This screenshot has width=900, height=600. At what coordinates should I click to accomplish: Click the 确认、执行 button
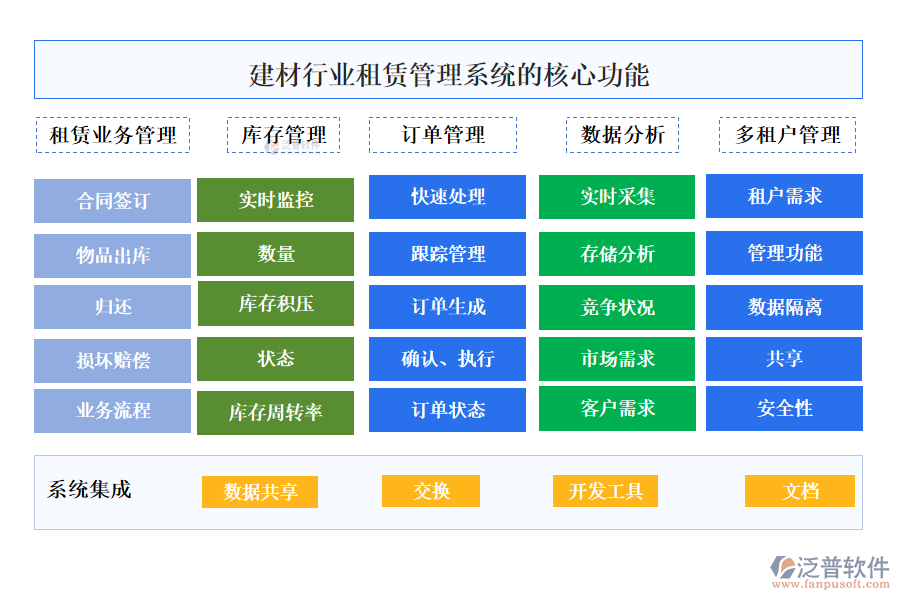coord(447,359)
